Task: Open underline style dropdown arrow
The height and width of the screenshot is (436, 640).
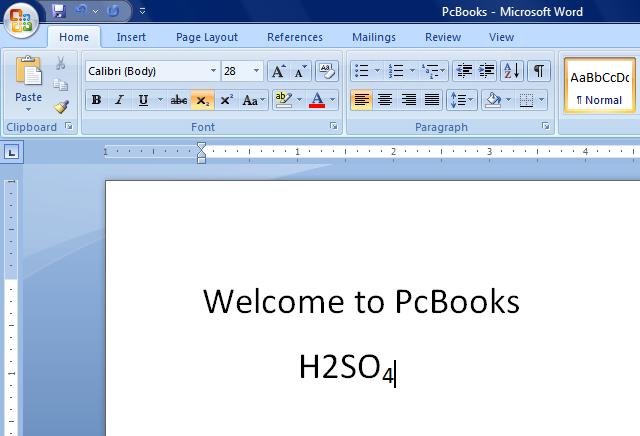Action: pyautogui.click(x=160, y=100)
